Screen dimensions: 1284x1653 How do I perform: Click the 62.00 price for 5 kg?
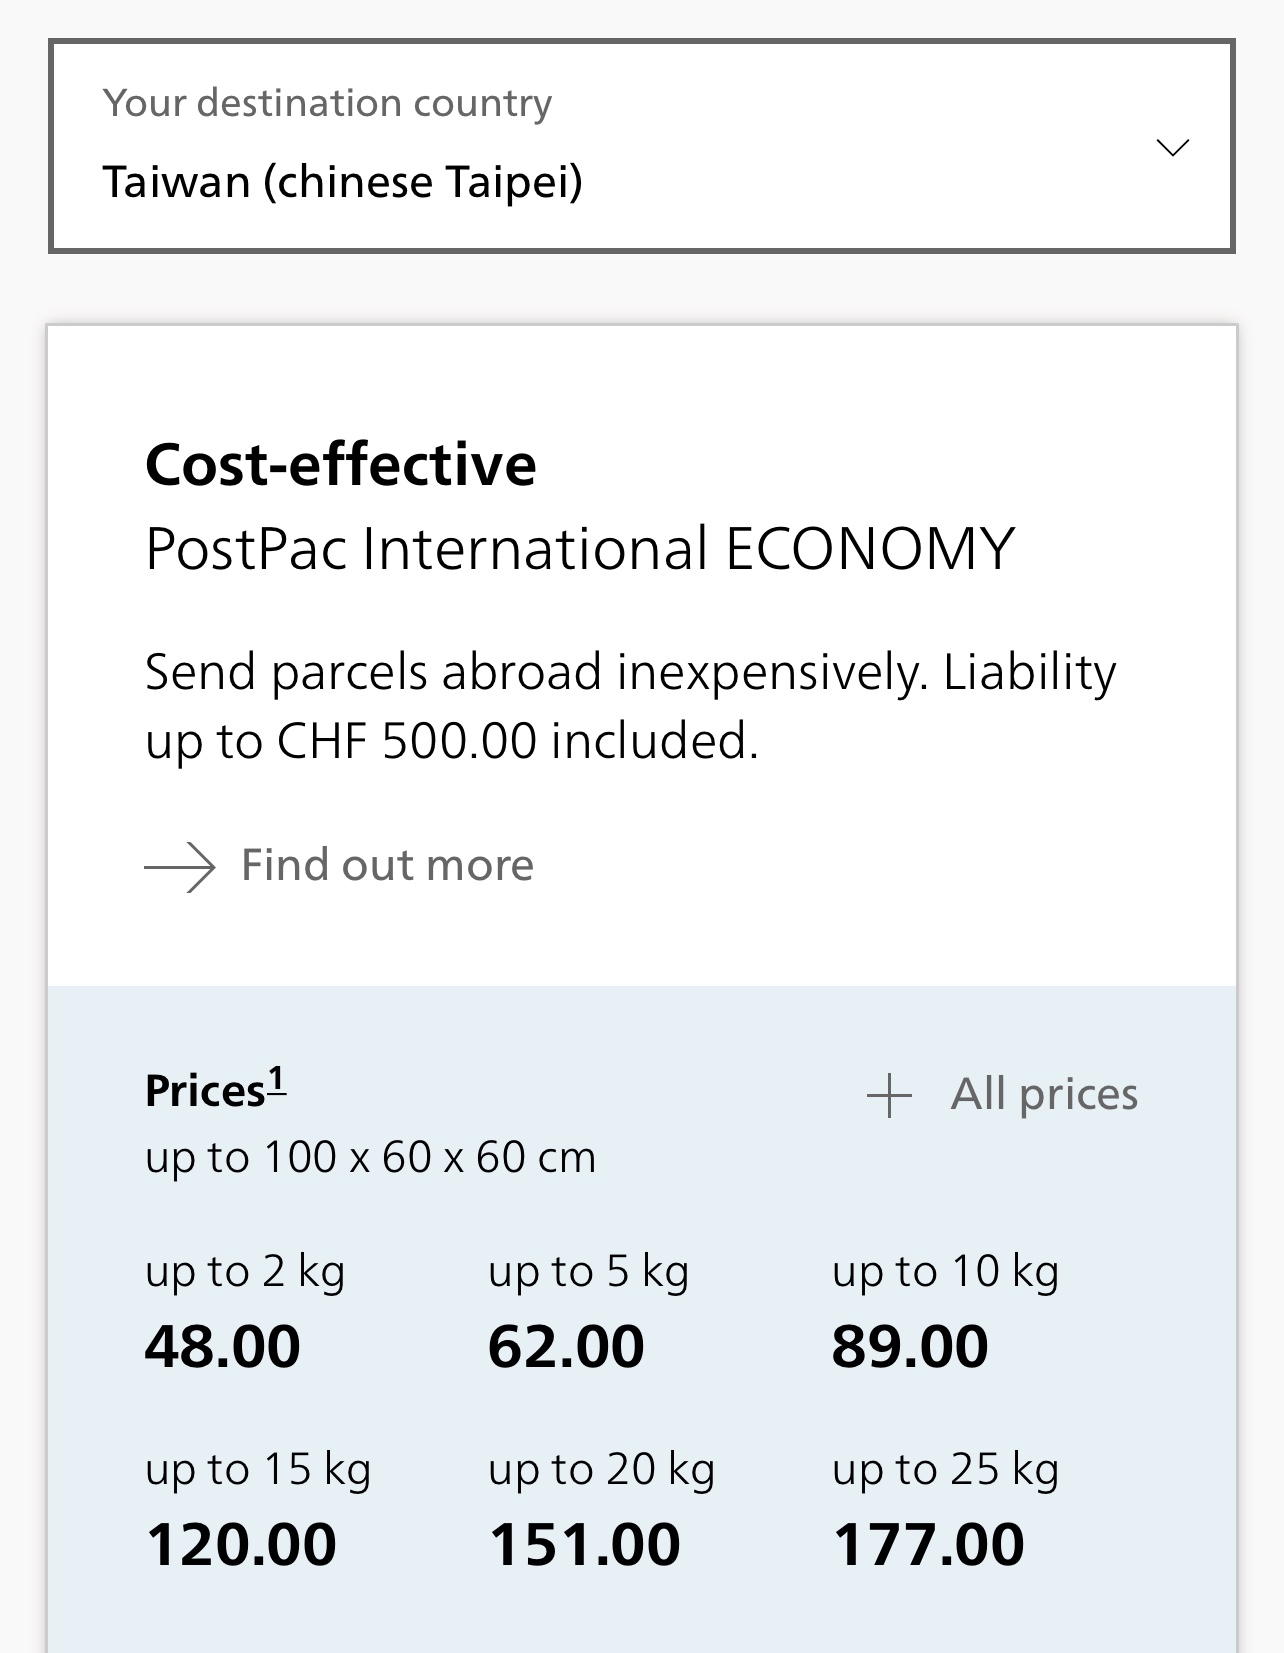(x=566, y=1346)
